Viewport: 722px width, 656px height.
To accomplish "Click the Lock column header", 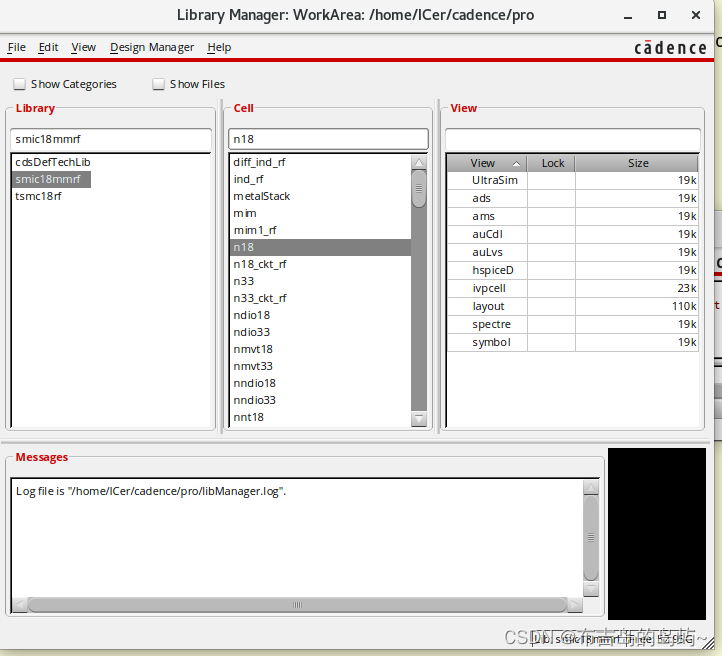I will pyautogui.click(x=552, y=163).
